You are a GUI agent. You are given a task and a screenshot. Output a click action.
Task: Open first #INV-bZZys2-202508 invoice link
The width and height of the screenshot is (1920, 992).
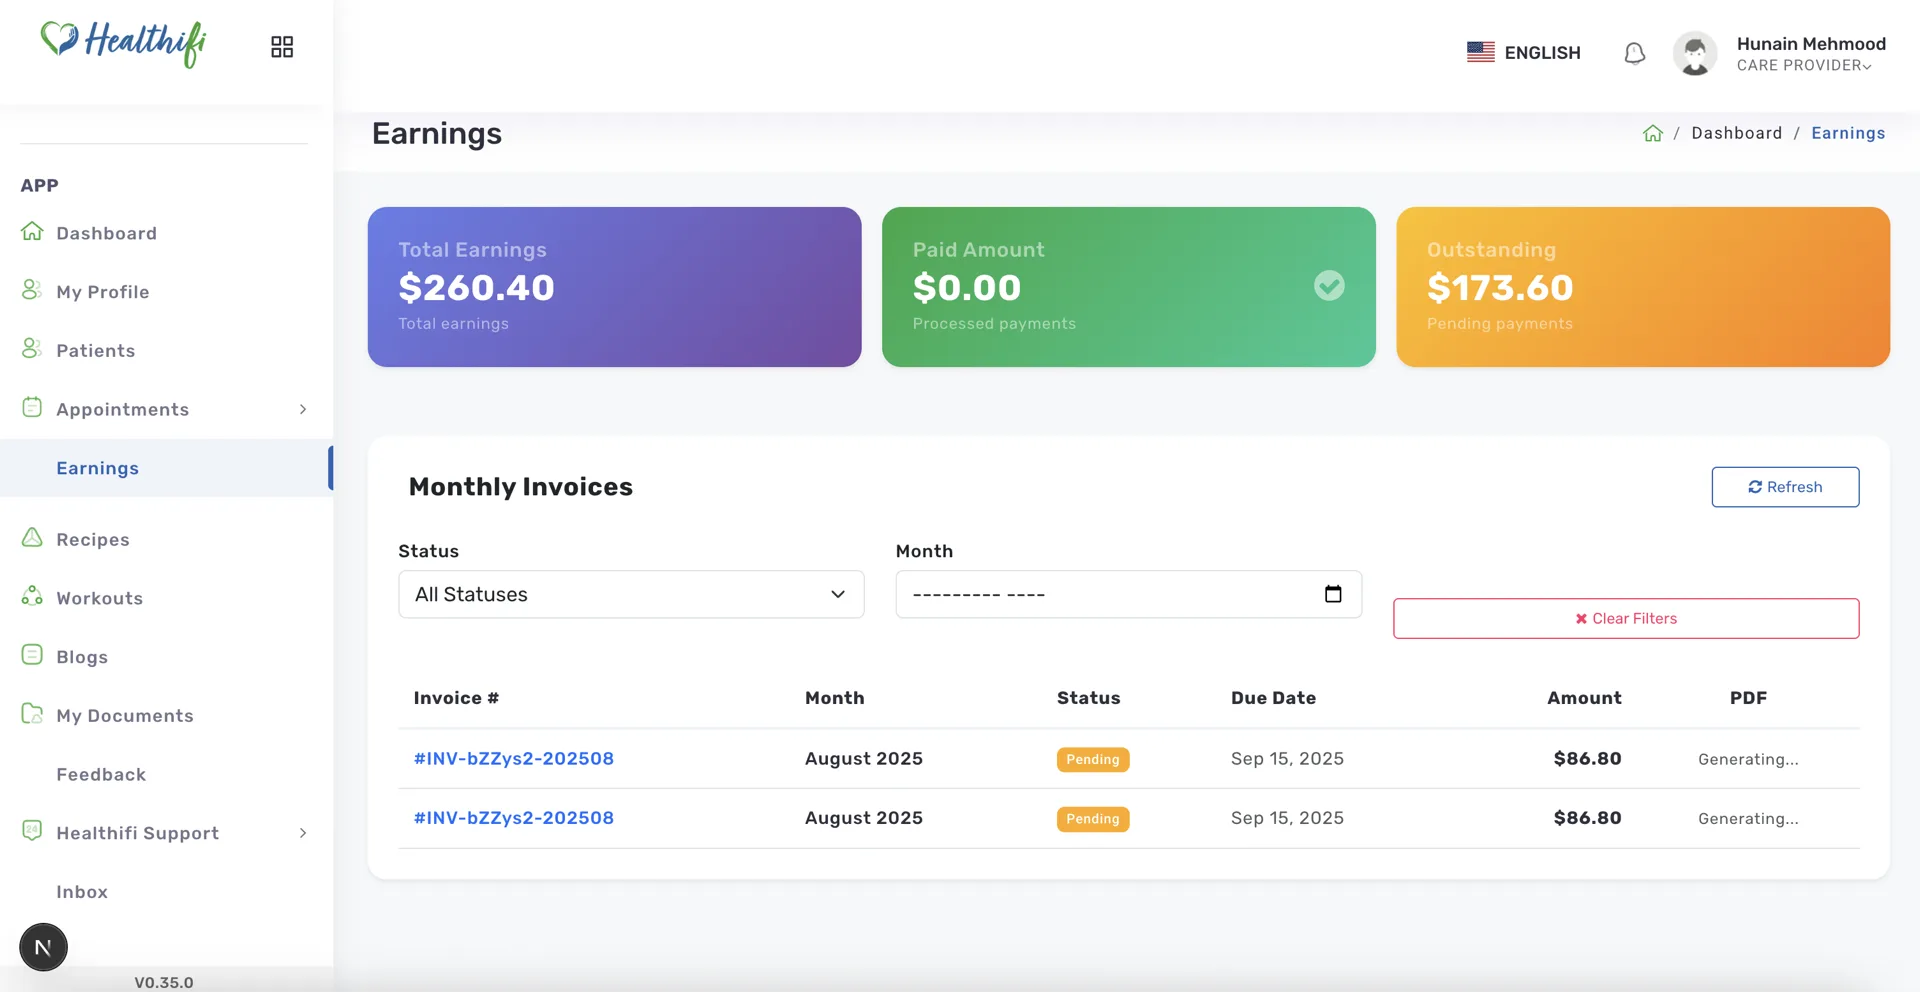coord(514,758)
